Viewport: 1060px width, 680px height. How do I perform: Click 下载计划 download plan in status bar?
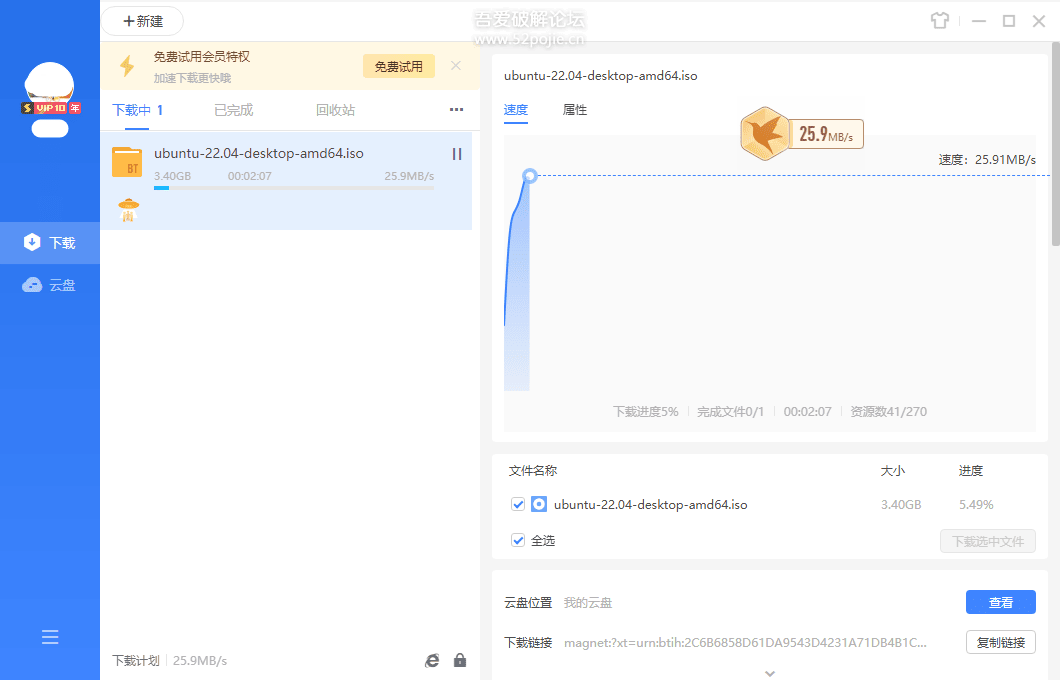coord(136,660)
